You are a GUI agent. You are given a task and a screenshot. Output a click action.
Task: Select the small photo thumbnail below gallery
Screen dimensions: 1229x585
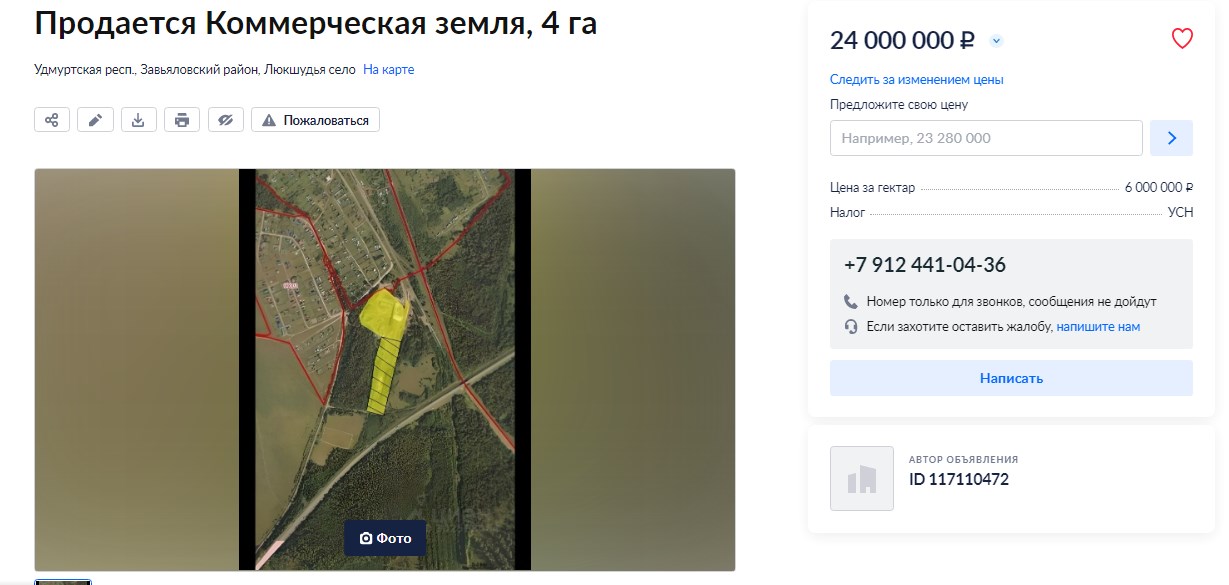pyautogui.click(x=63, y=582)
